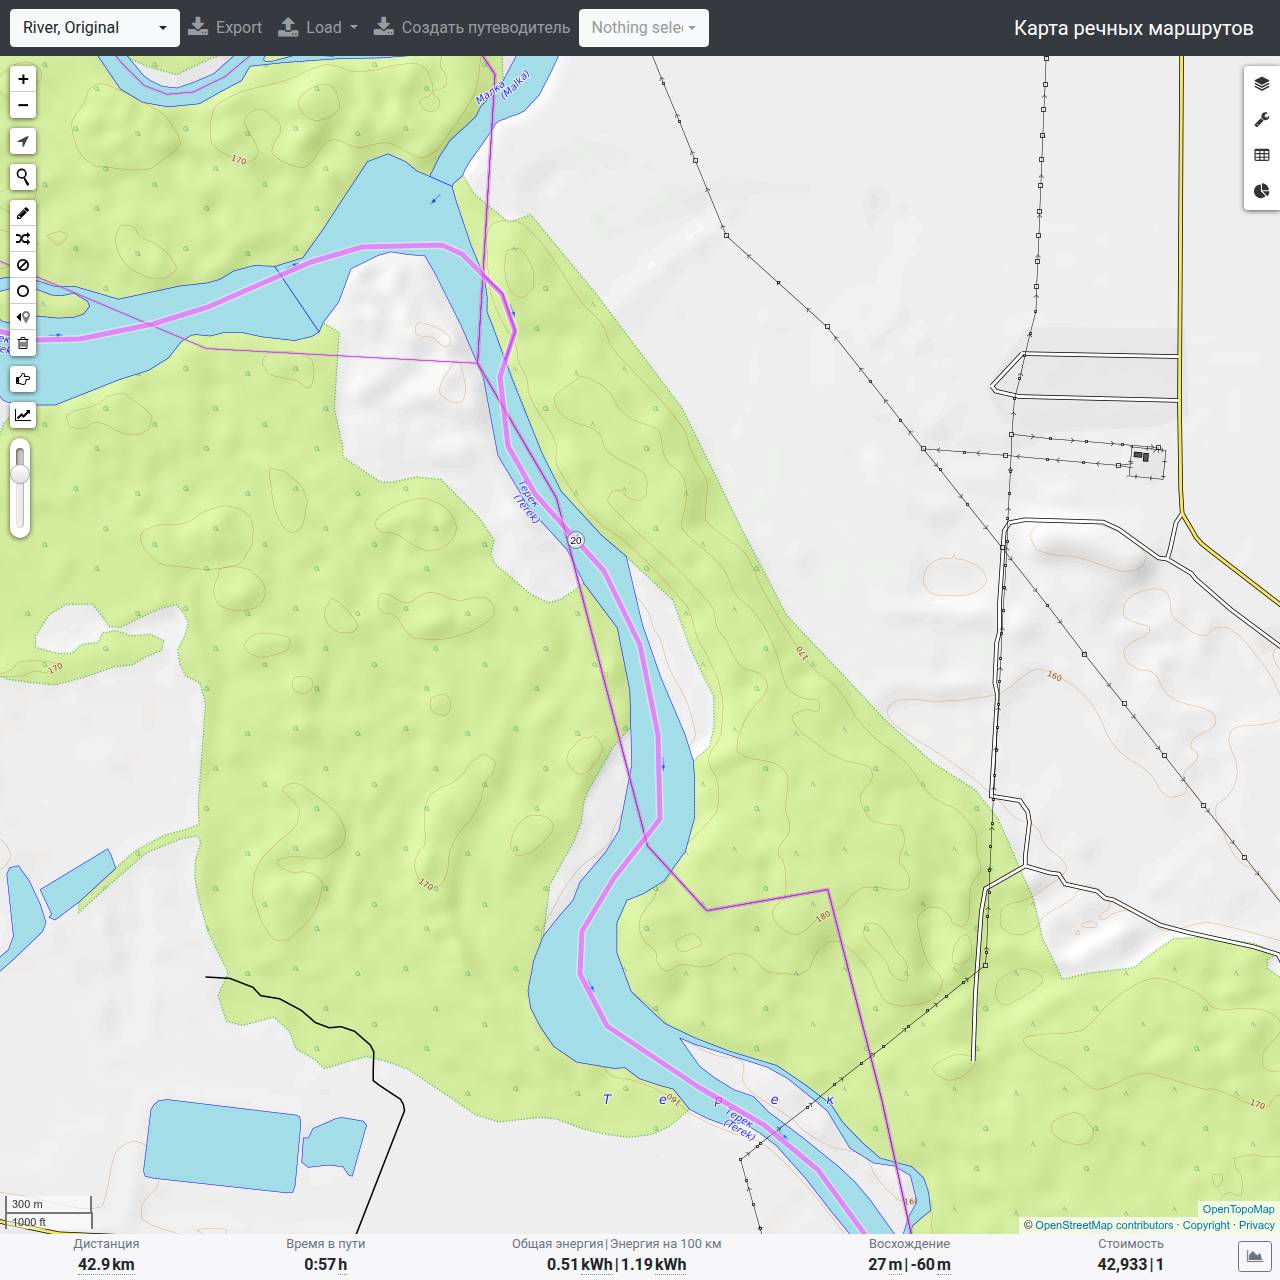
Task: Activate the locate-me arrow button
Action: pyautogui.click(x=23, y=141)
